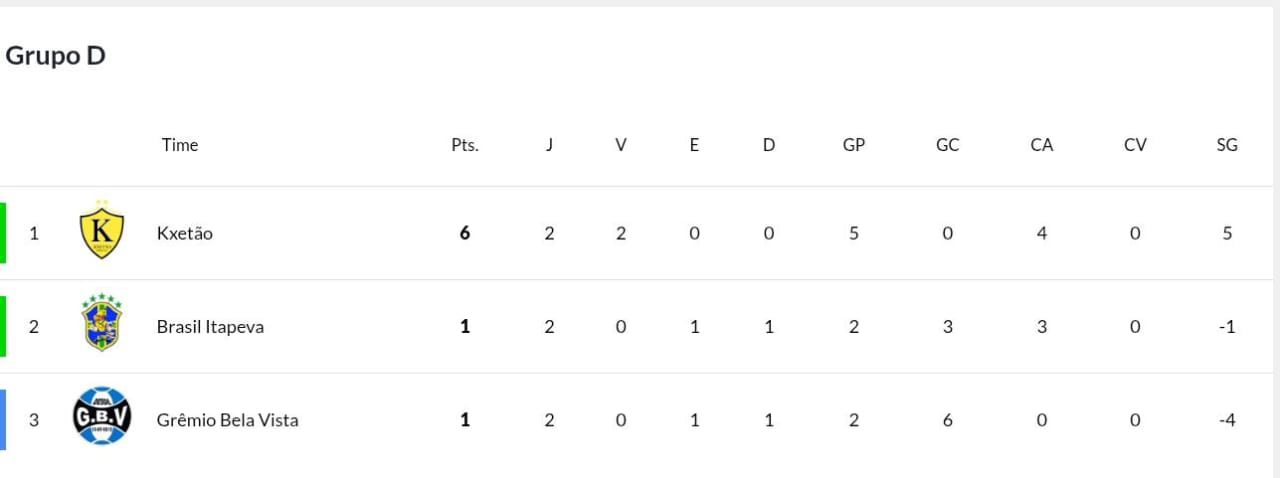Click the E draws column header

(x=694, y=145)
